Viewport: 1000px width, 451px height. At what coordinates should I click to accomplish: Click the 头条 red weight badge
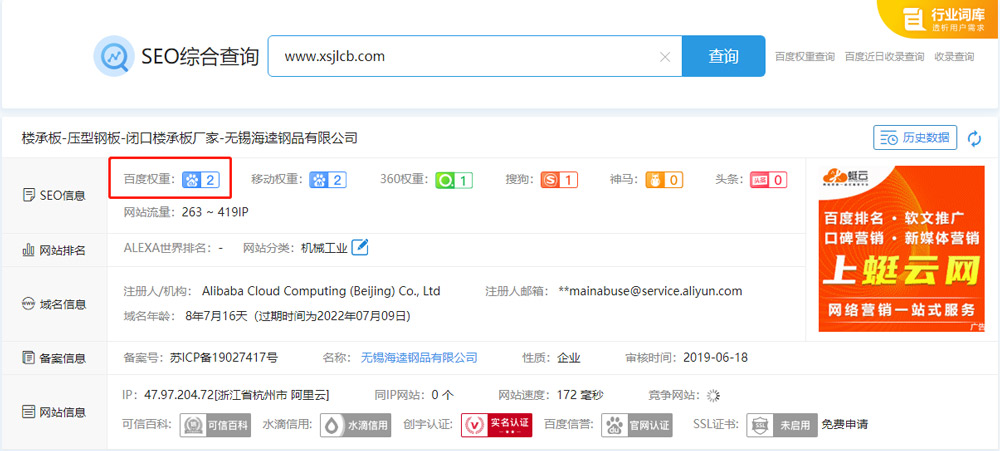coord(768,180)
